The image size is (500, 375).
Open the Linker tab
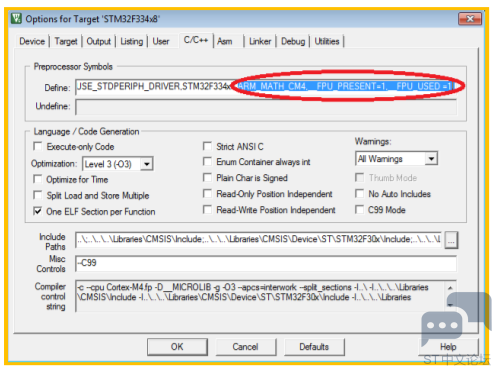(260, 41)
